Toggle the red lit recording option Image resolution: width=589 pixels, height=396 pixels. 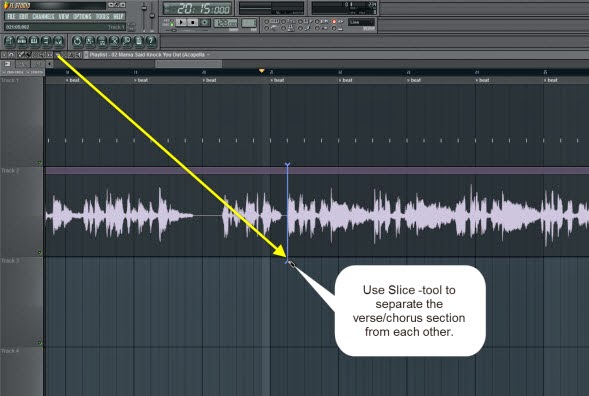tap(334, 22)
